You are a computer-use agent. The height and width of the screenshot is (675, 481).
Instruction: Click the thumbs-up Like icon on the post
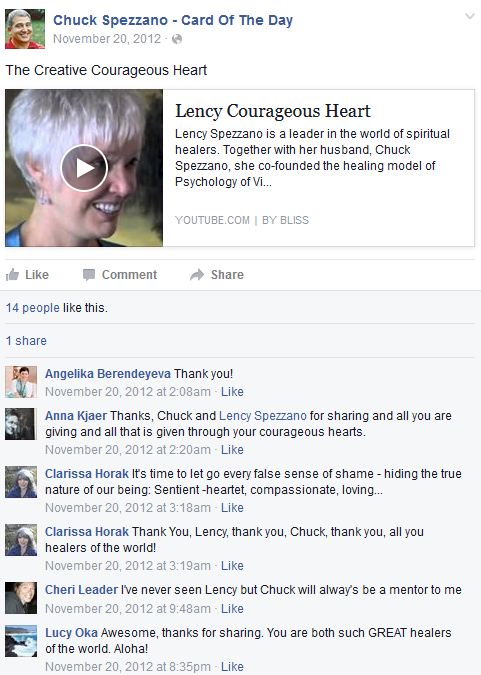click(12, 275)
